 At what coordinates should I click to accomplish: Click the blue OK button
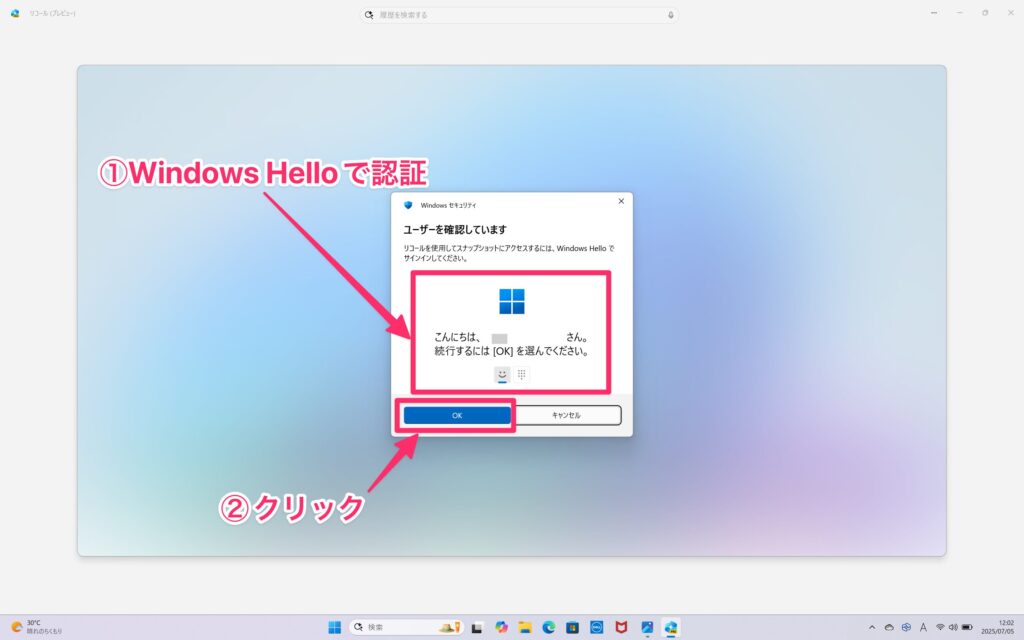457,415
